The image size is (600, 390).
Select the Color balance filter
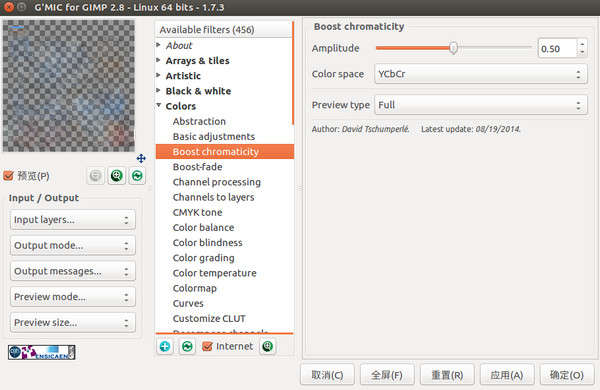pos(203,227)
